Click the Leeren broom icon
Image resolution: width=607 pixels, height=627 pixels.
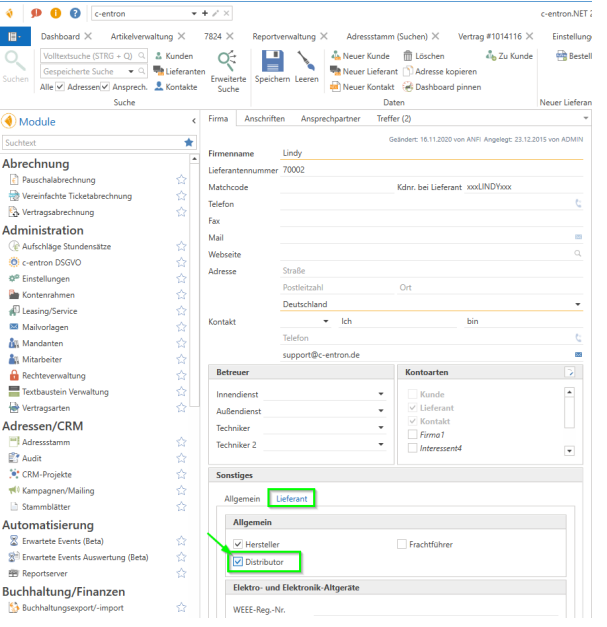click(306, 61)
